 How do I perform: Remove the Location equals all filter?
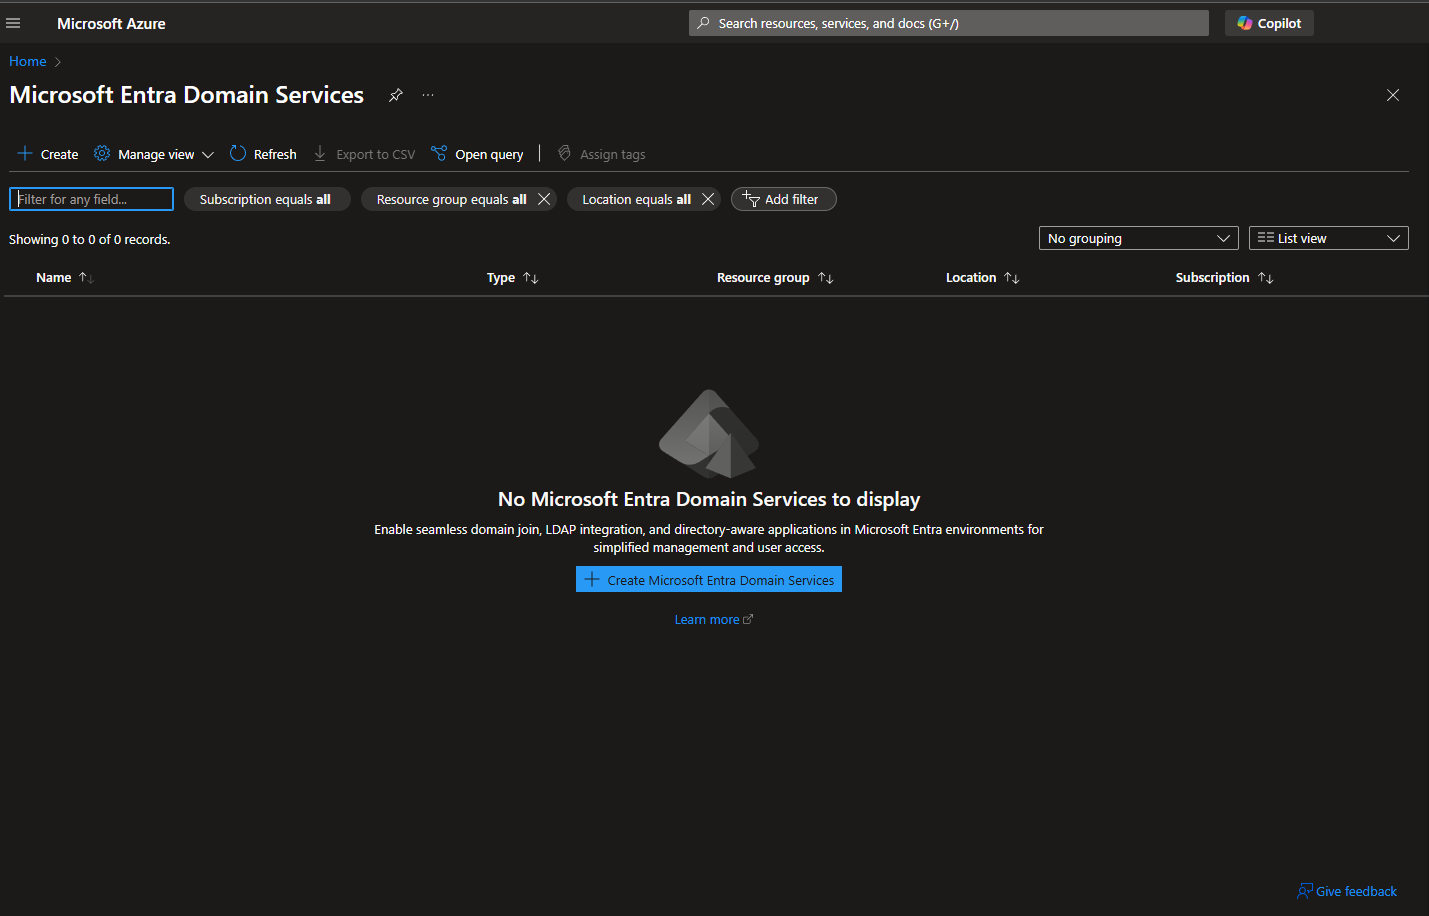pyautogui.click(x=708, y=199)
